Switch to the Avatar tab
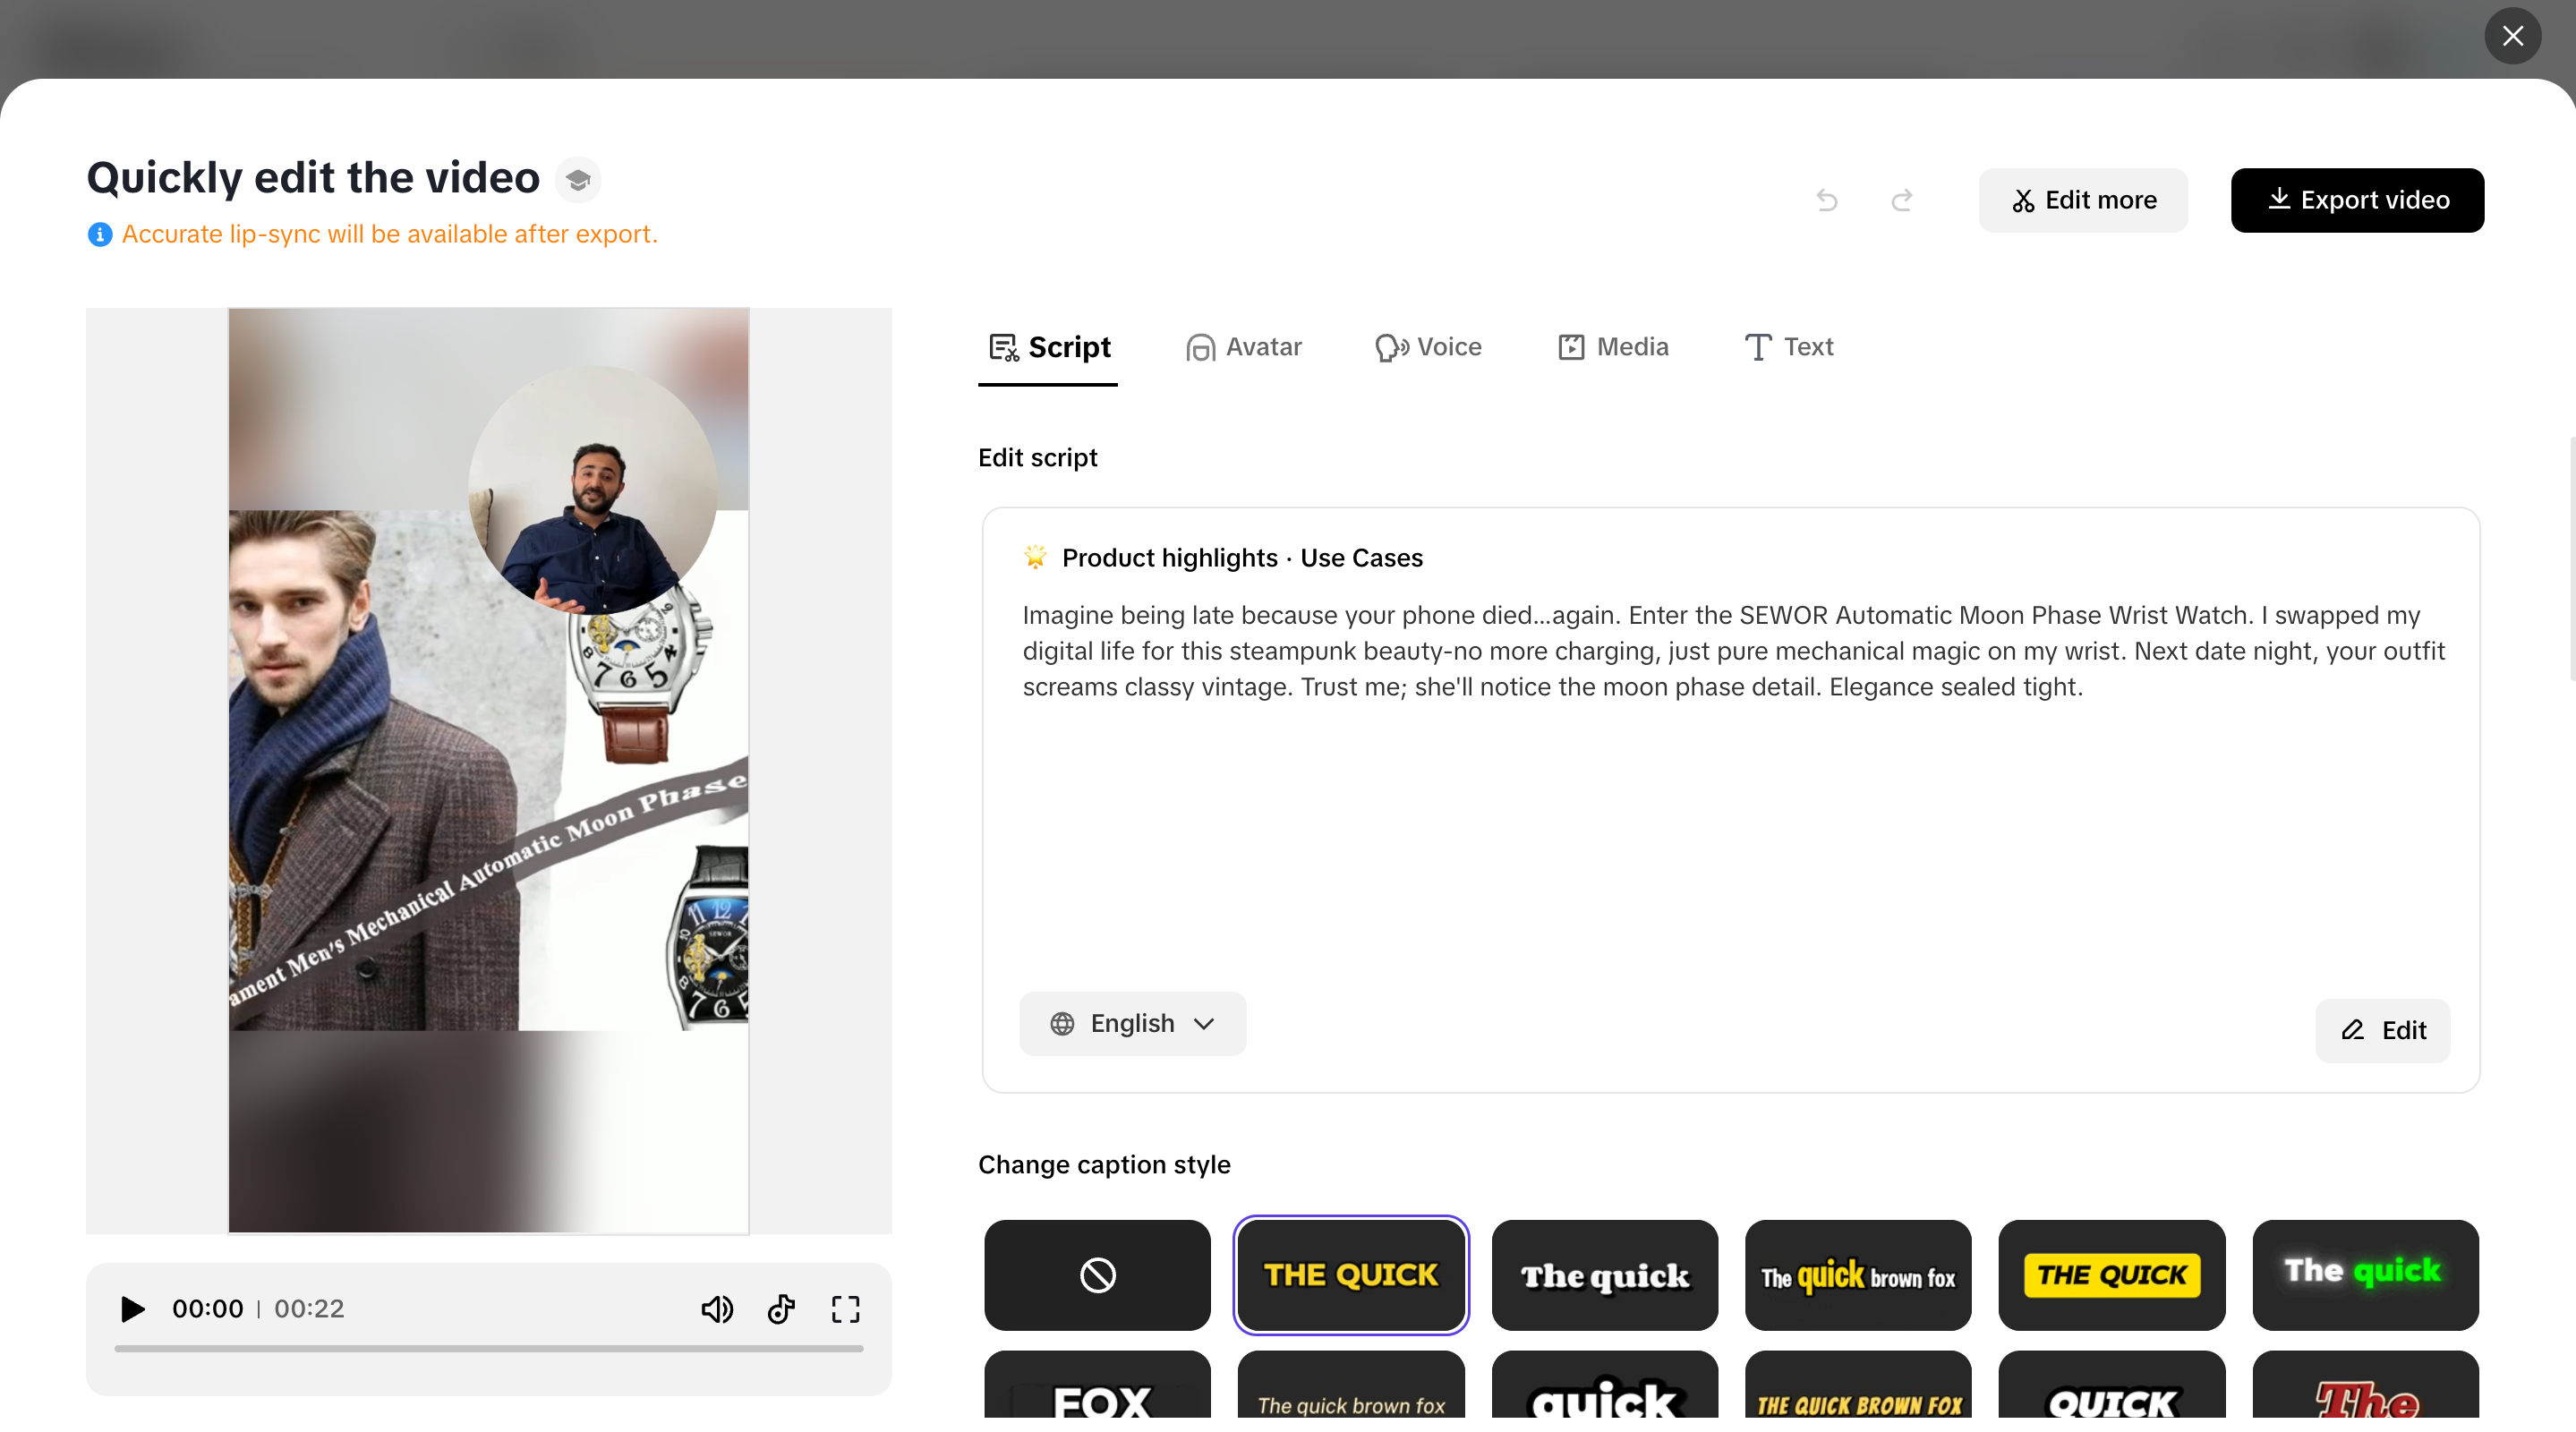The image size is (2576, 1432). (1244, 347)
